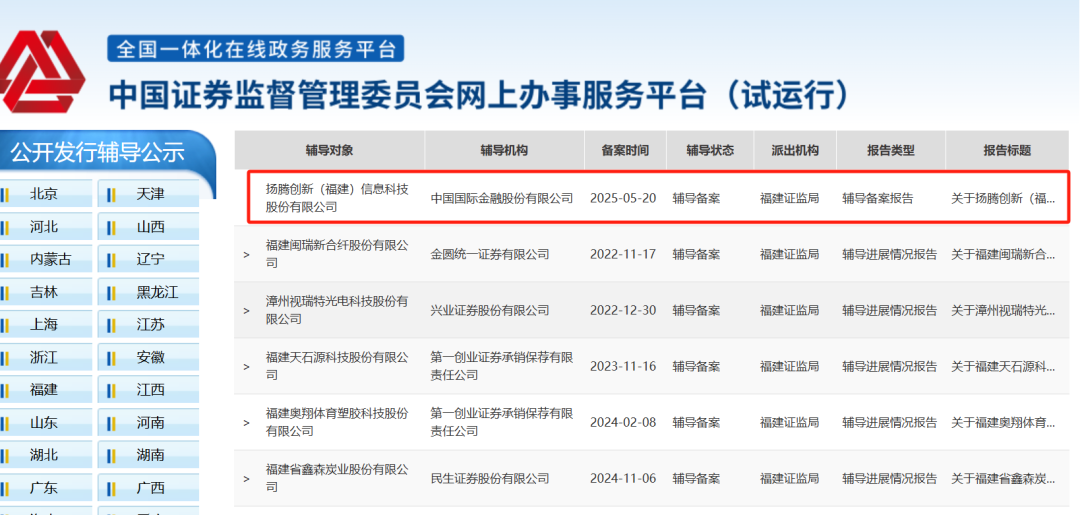Select 上海 region

click(45, 325)
